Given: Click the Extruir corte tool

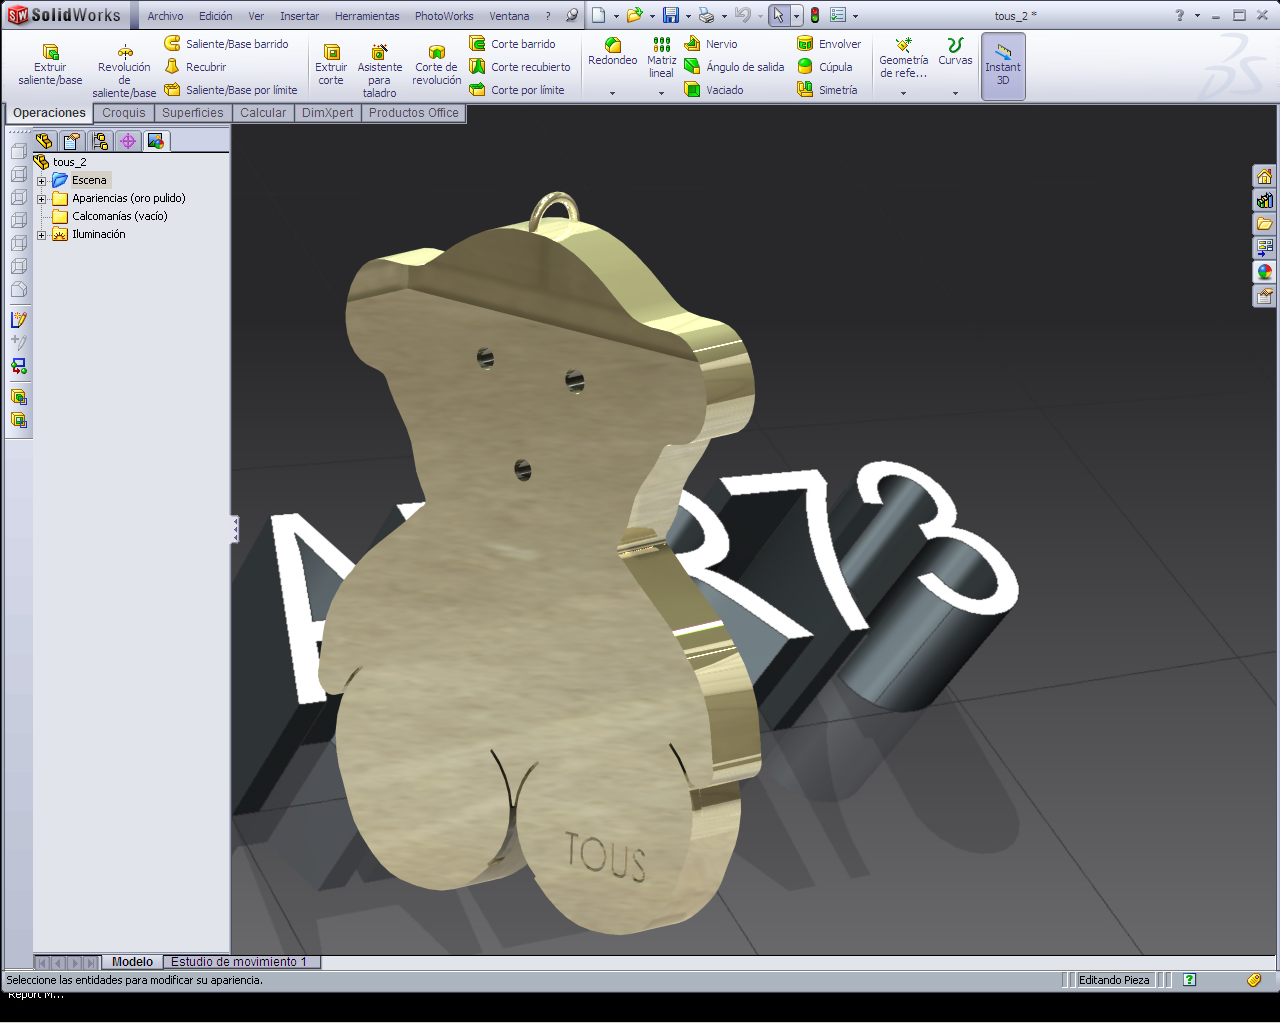Looking at the screenshot, I should click(331, 65).
